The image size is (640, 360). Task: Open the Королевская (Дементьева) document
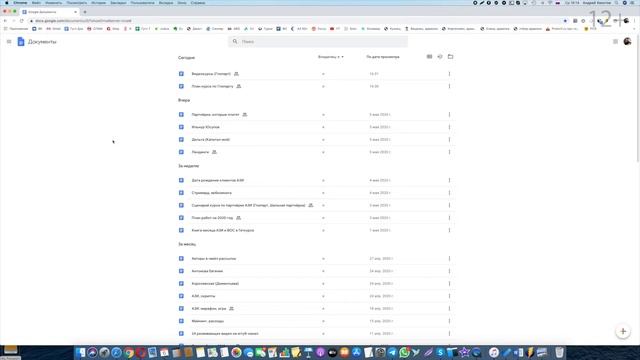pyautogui.click(x=215, y=284)
